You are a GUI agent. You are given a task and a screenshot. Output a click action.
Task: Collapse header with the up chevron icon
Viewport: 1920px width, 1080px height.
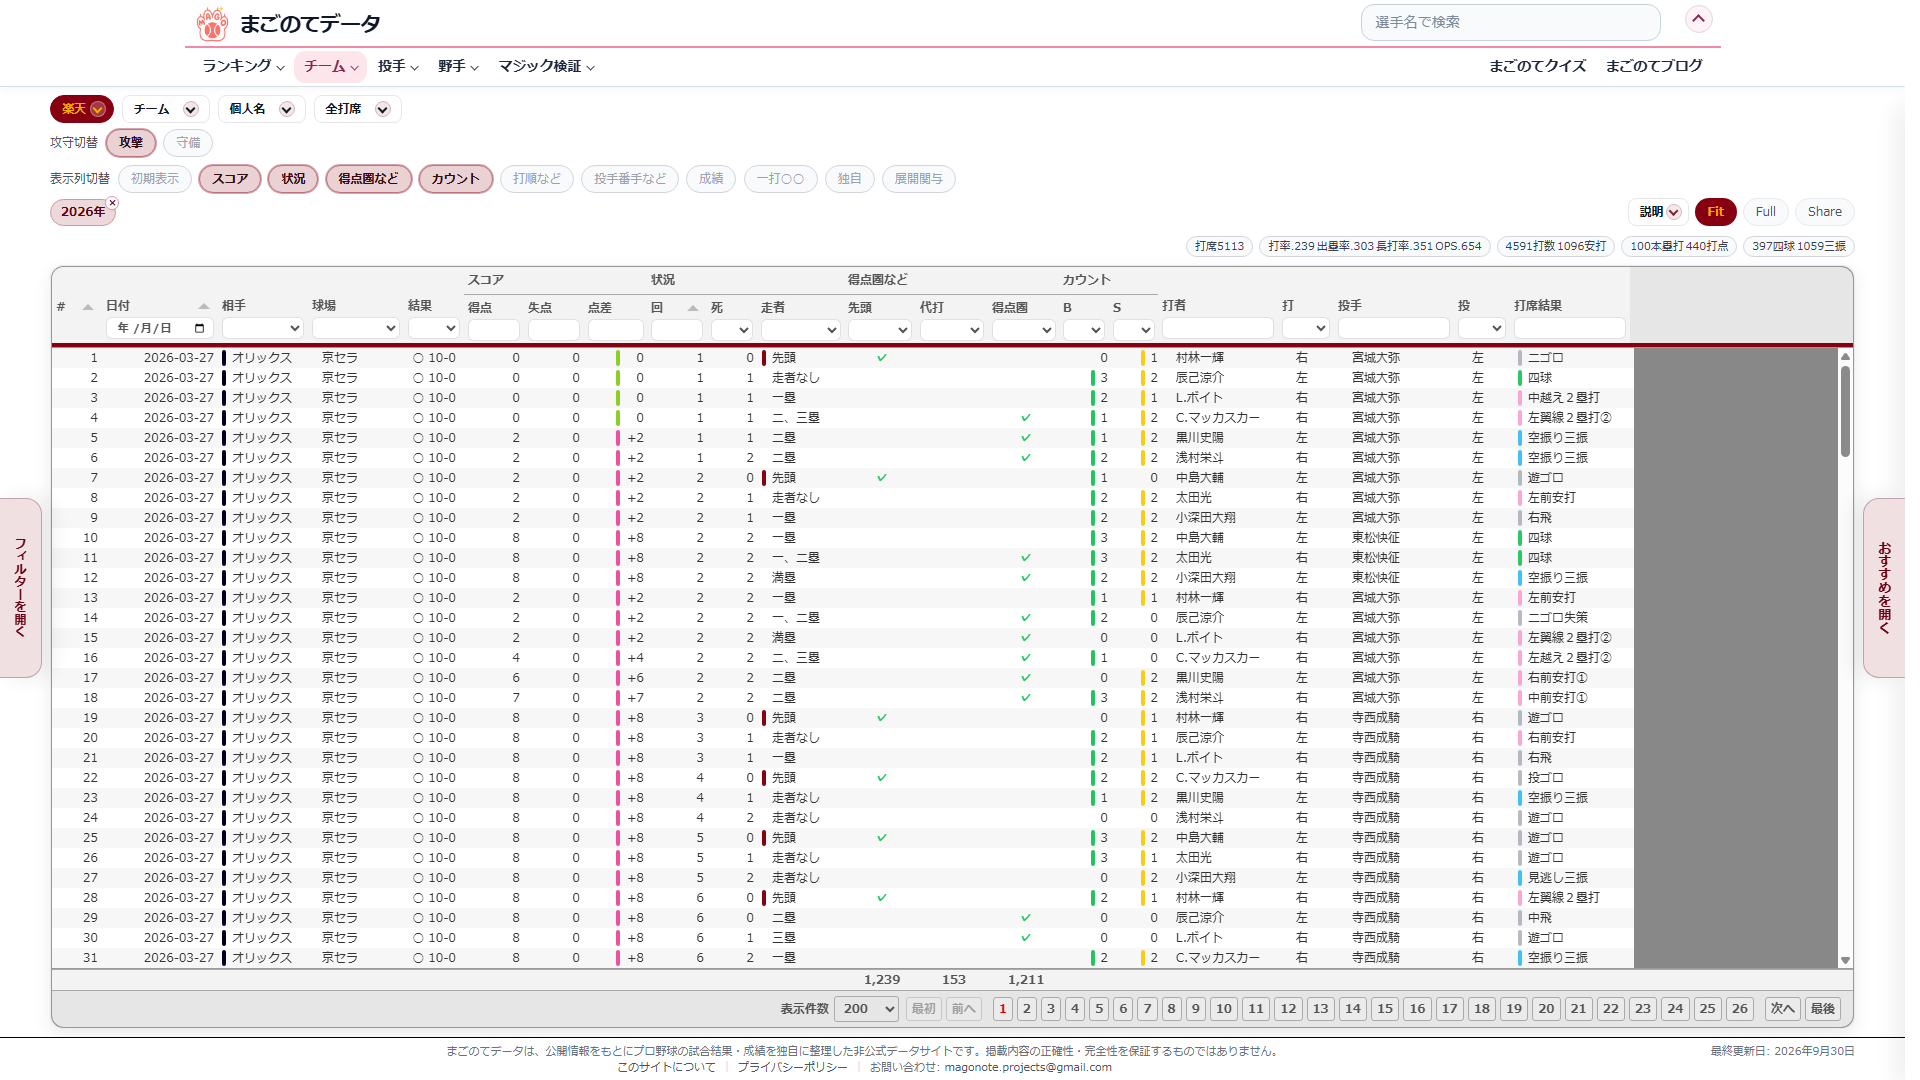pyautogui.click(x=1699, y=19)
